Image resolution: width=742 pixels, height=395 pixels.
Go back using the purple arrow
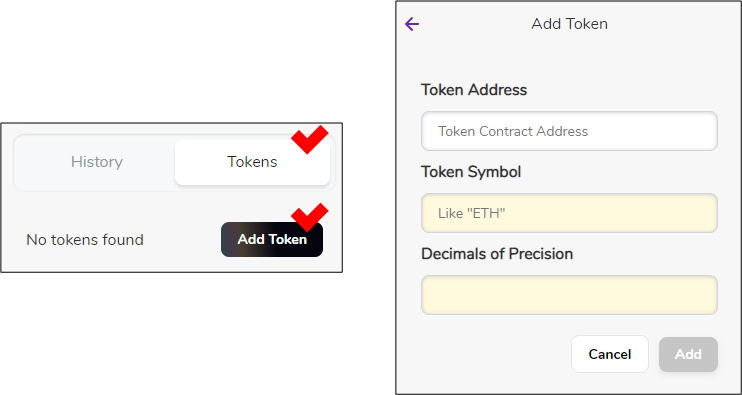tap(412, 24)
